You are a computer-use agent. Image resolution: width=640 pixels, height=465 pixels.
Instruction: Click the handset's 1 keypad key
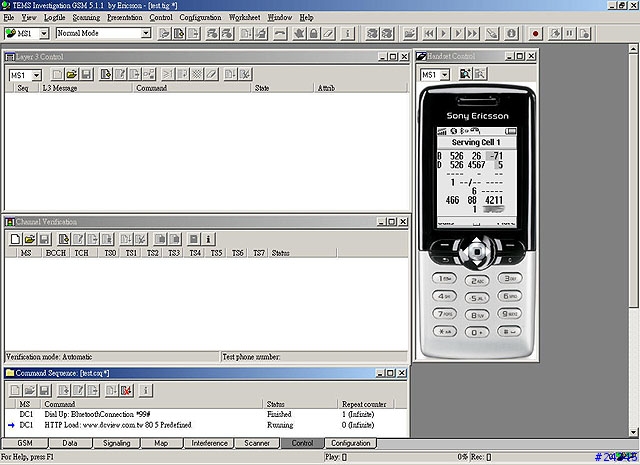coord(444,278)
